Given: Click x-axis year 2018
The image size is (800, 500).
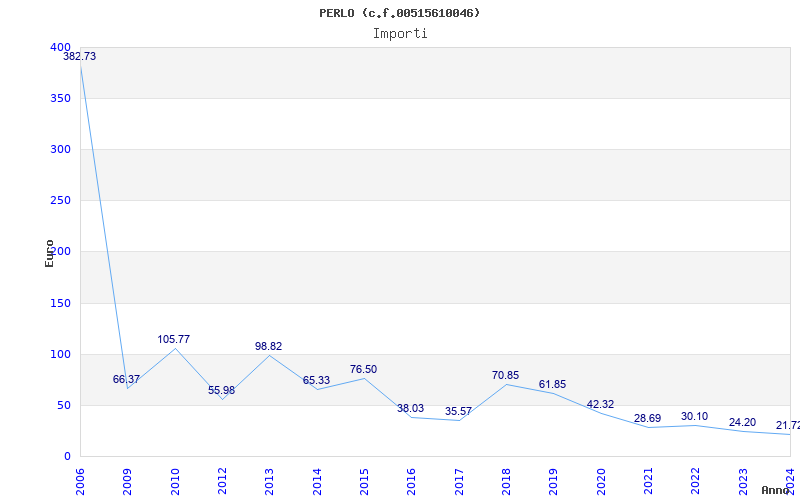Looking at the screenshot, I should pyautogui.click(x=506, y=481).
